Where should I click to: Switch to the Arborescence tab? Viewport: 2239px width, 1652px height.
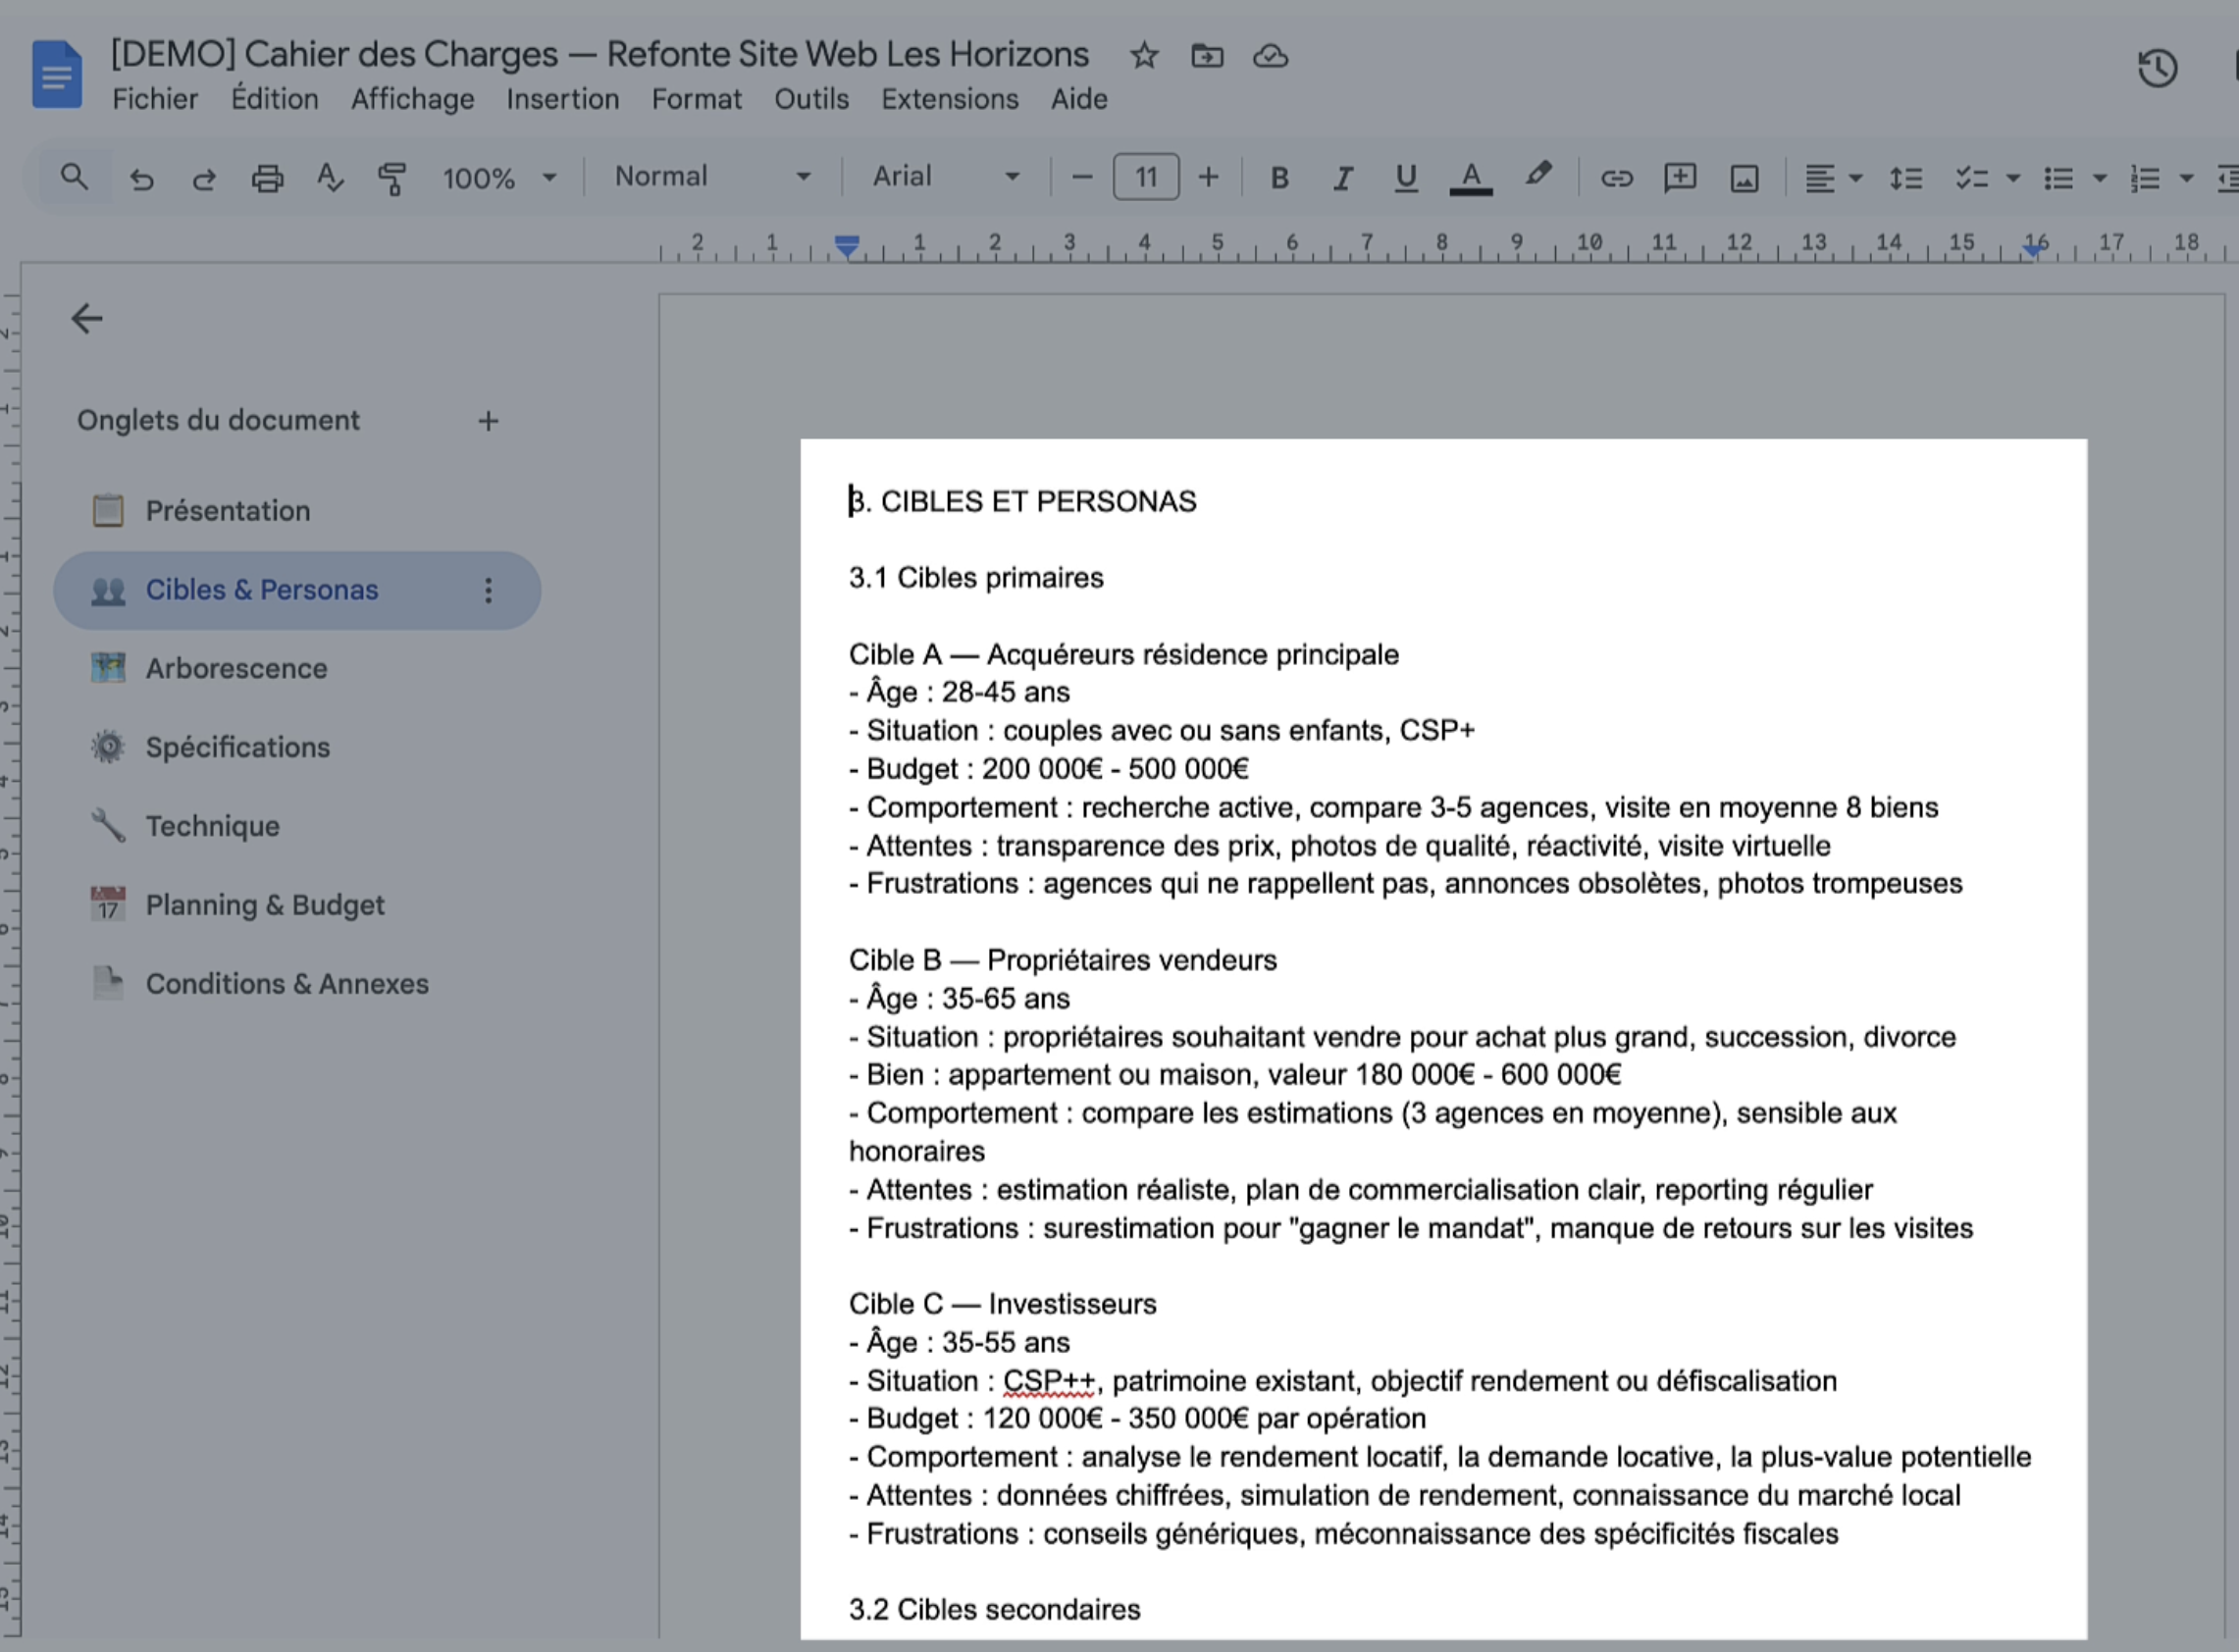pos(236,668)
